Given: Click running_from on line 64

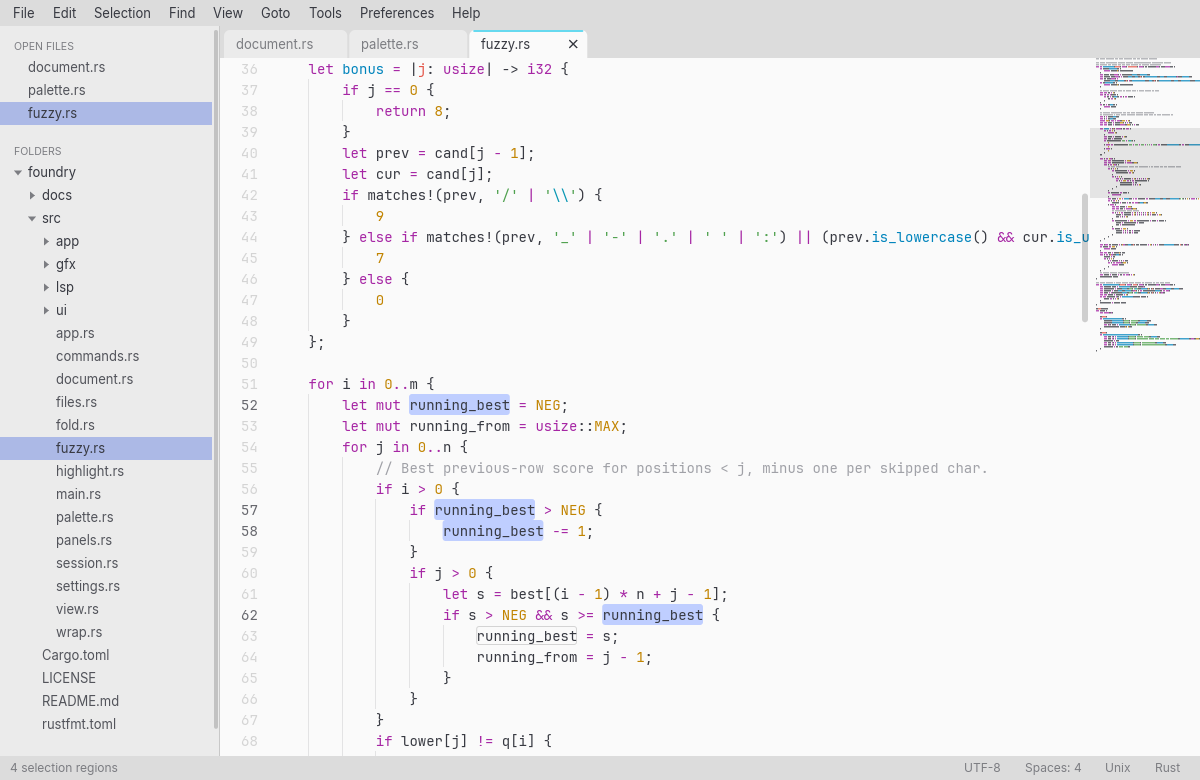Looking at the screenshot, I should coord(527,657).
